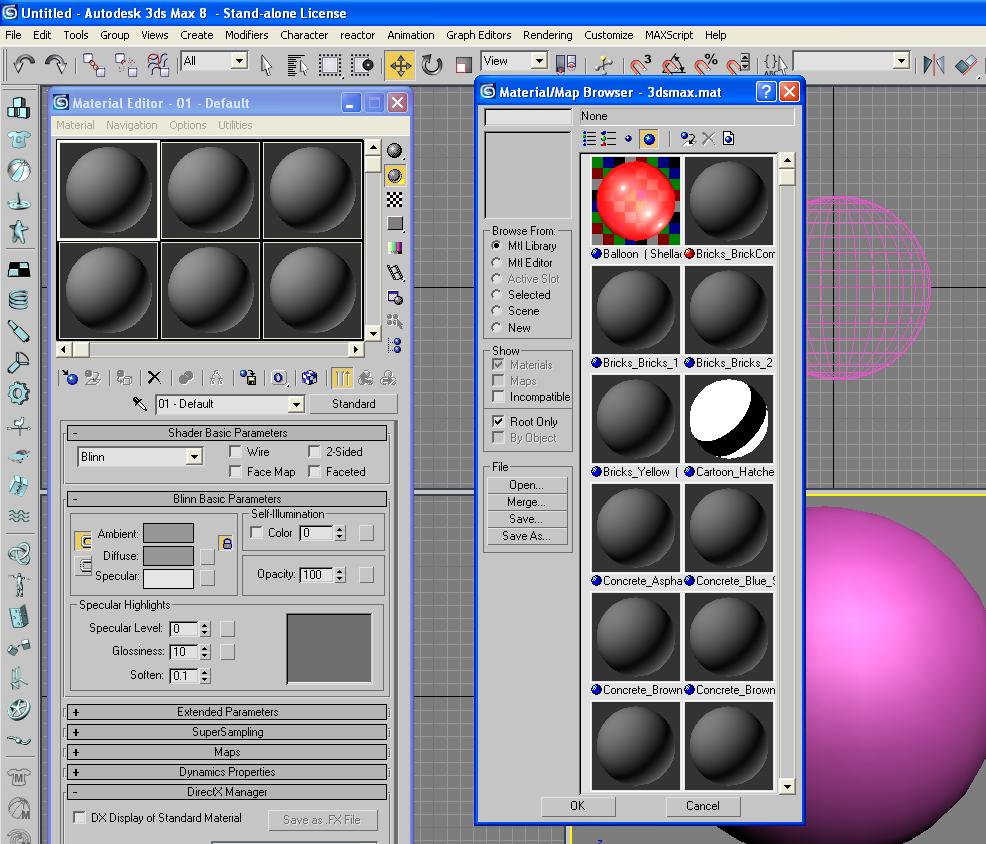This screenshot has height=844, width=986.
Task: Click the Undo arrow in main toolbar
Action: point(25,64)
